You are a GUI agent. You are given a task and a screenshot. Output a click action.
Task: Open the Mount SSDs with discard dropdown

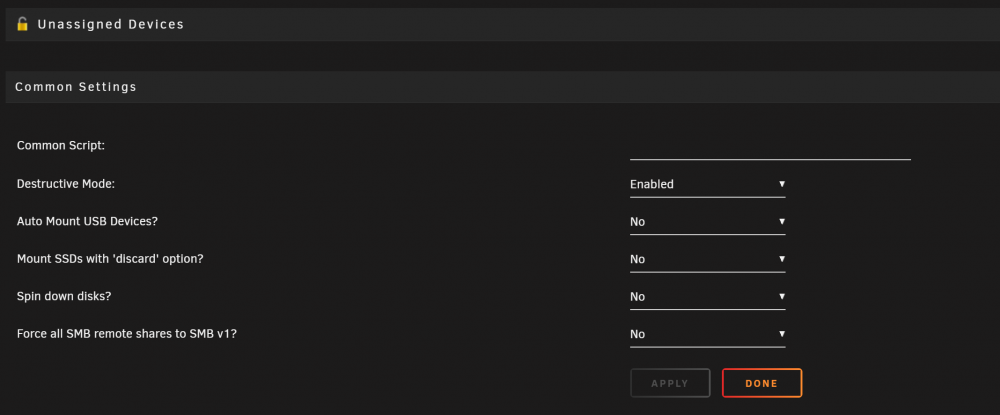tap(707, 259)
